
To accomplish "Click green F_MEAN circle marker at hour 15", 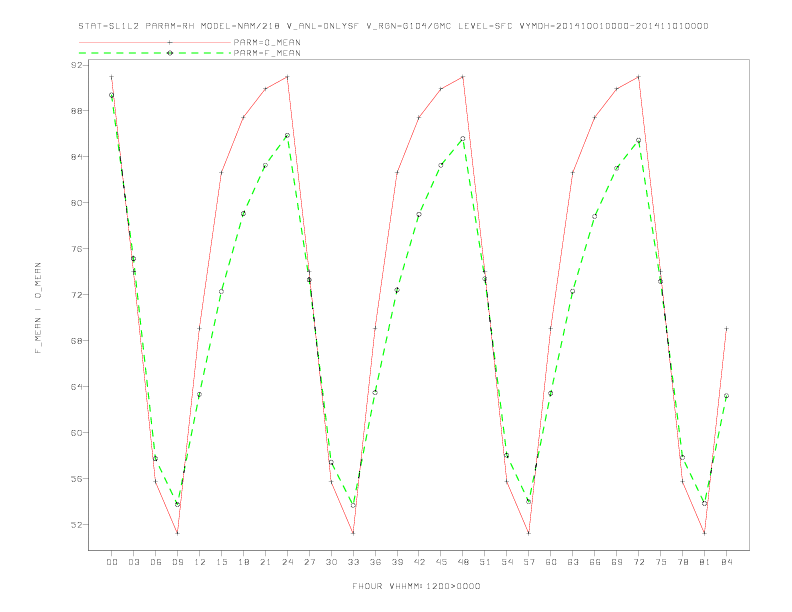I will point(221,291).
